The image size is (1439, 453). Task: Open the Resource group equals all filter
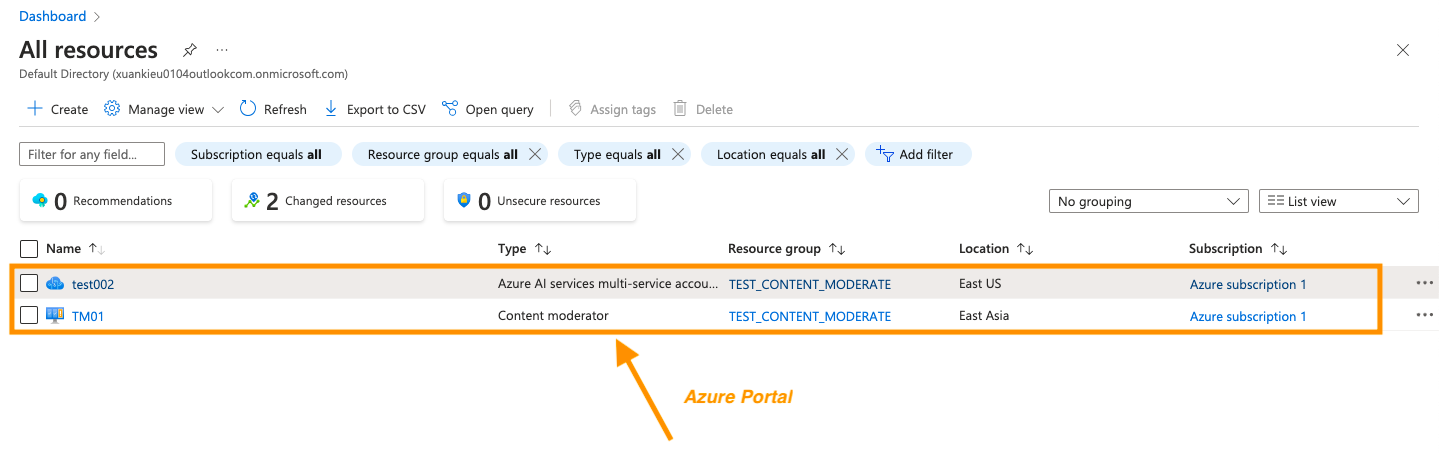click(442, 154)
